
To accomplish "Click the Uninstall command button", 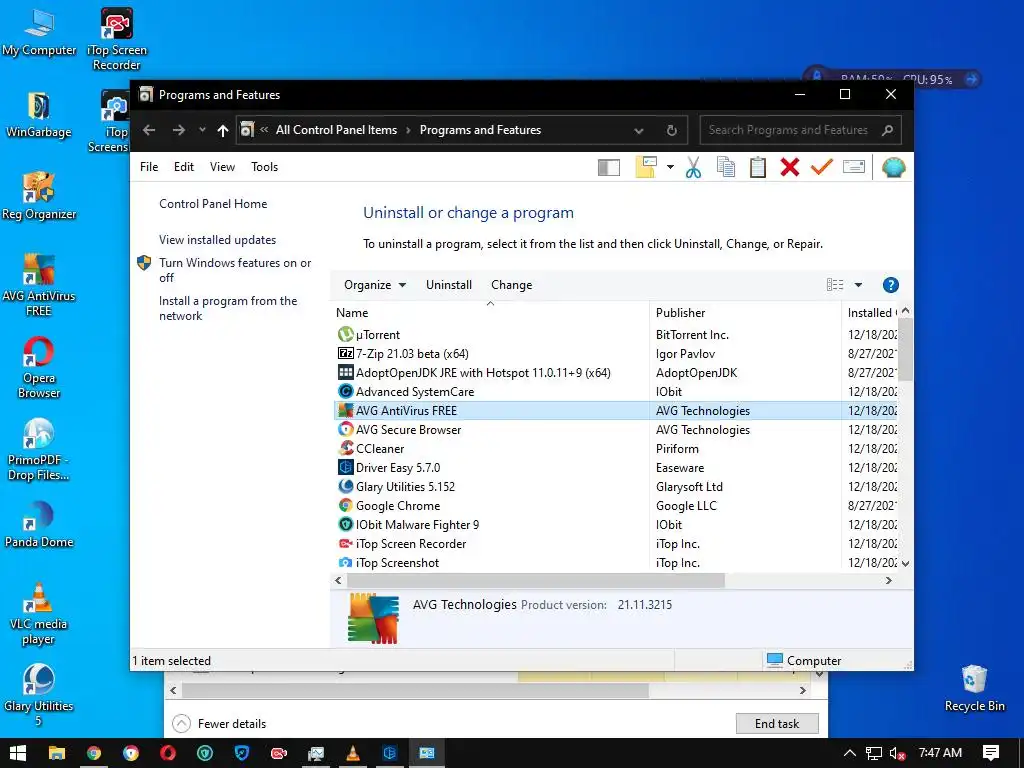I will tap(449, 285).
